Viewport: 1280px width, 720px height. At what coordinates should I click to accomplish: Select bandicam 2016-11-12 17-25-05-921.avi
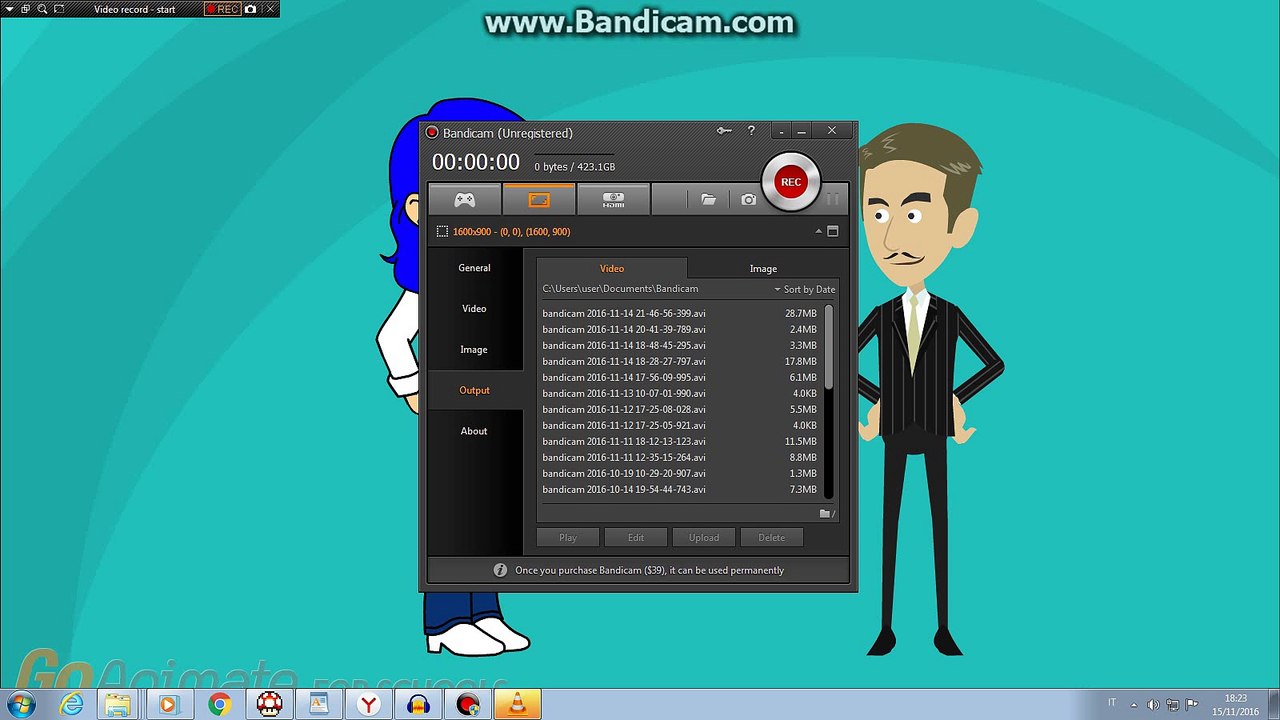680,425
